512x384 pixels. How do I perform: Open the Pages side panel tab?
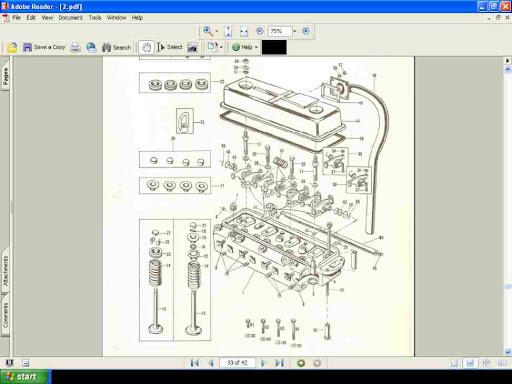tap(5, 77)
